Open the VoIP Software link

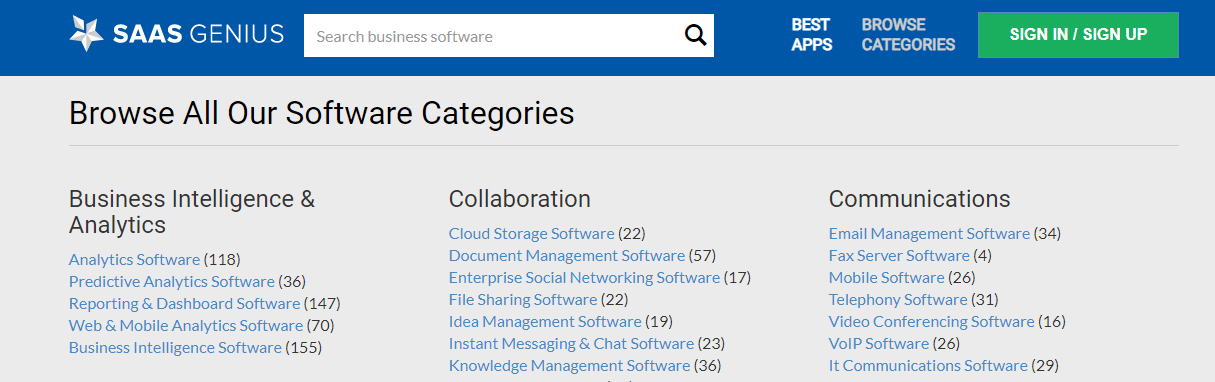pyautogui.click(x=879, y=343)
